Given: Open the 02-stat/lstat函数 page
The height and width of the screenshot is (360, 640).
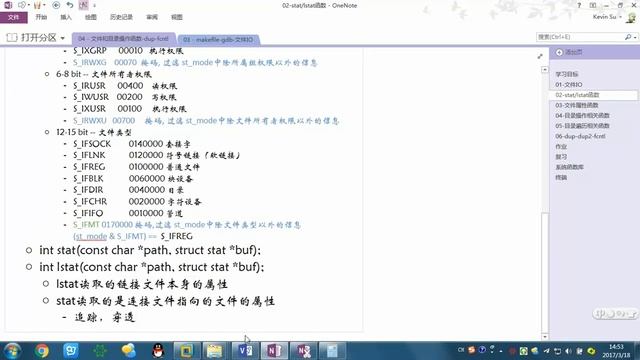Looking at the screenshot, I should 593,95.
